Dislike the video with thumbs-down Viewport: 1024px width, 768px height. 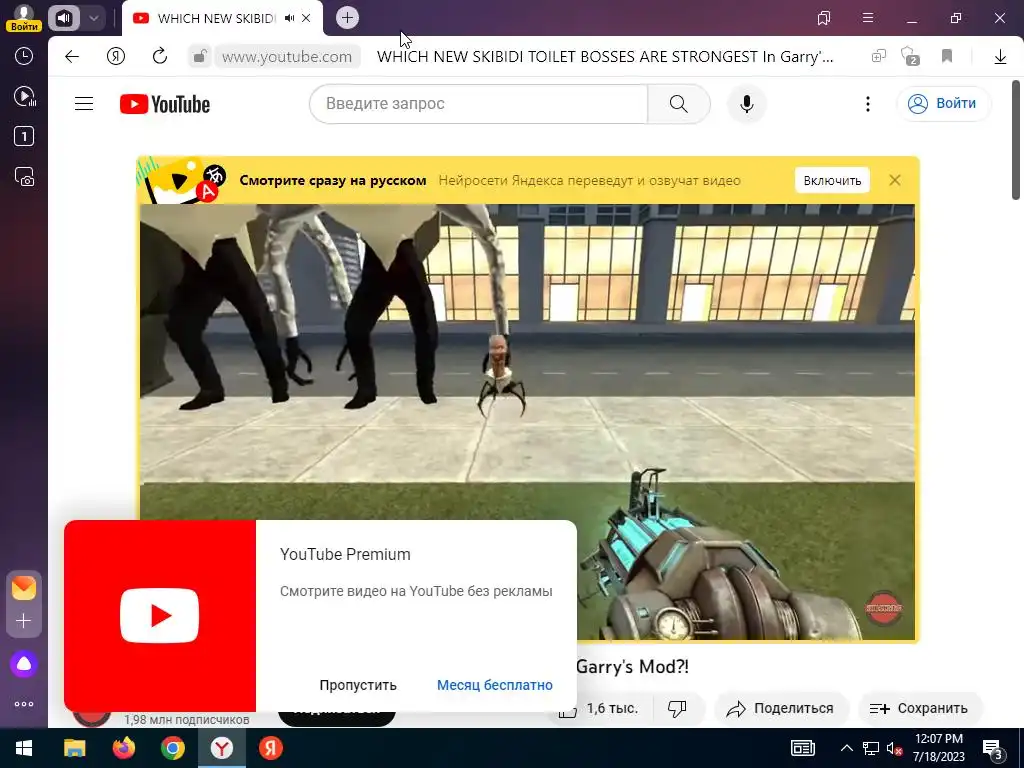tap(677, 709)
